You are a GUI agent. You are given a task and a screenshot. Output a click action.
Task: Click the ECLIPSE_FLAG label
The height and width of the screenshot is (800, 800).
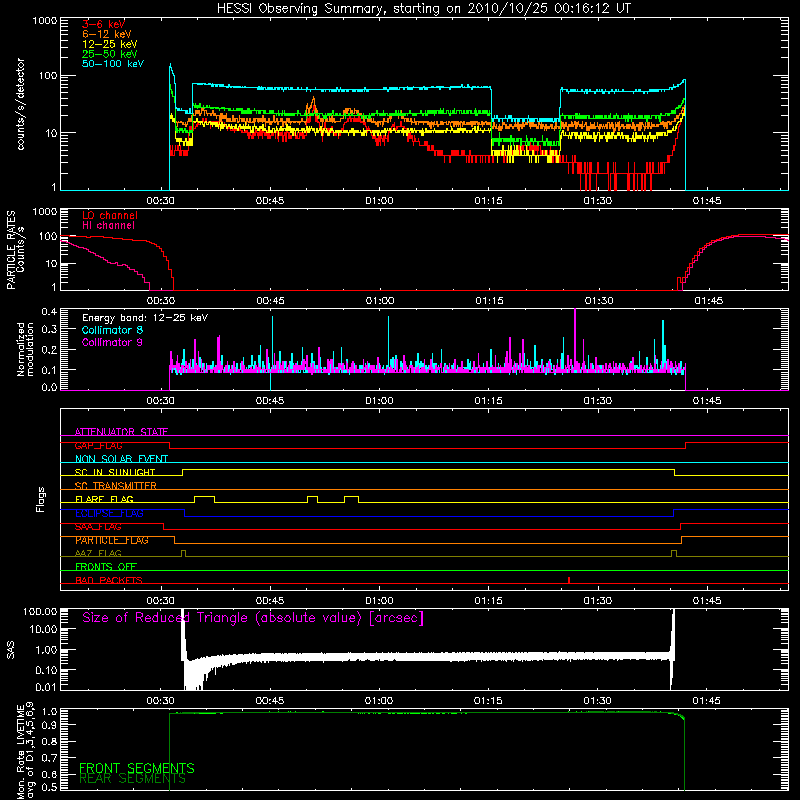(x=109, y=513)
